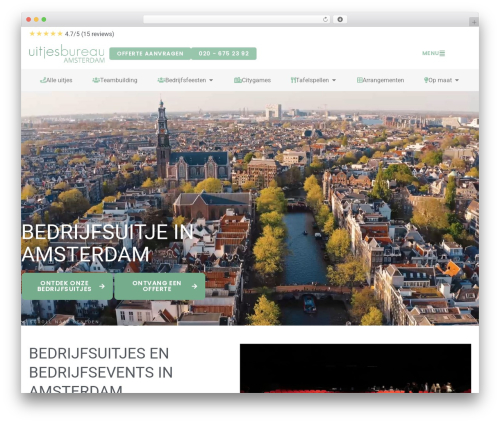Click the browser reload icon
The height and width of the screenshot is (423, 500).
325,19
